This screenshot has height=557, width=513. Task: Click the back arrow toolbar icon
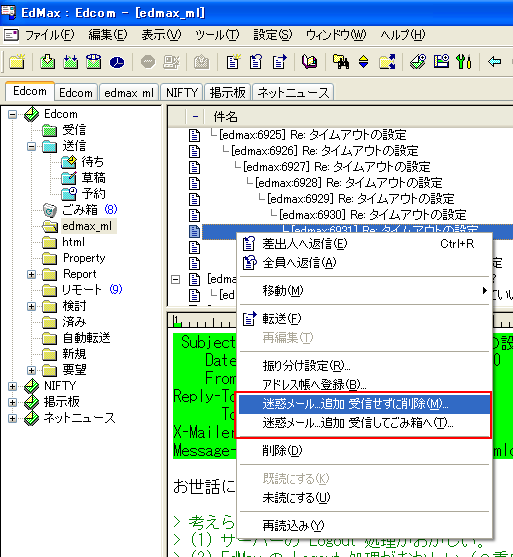pos(495,62)
